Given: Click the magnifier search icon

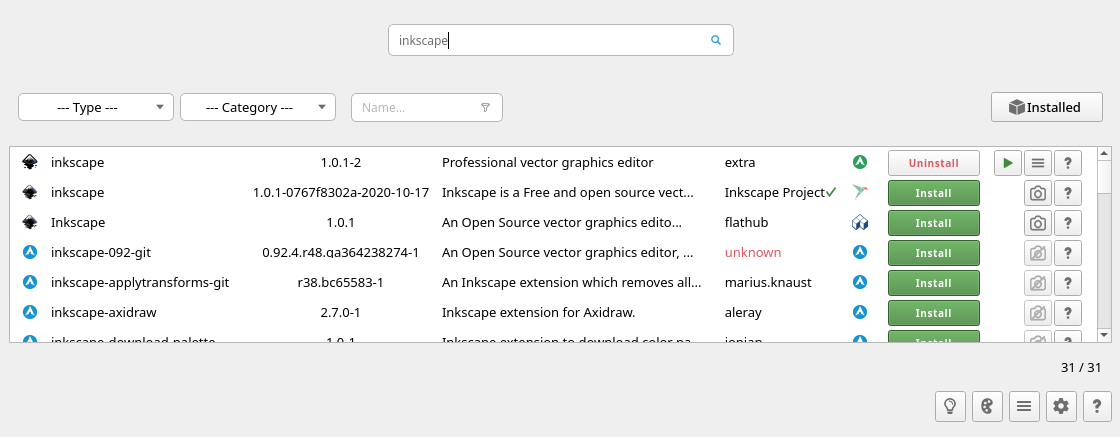Looking at the screenshot, I should tap(716, 41).
